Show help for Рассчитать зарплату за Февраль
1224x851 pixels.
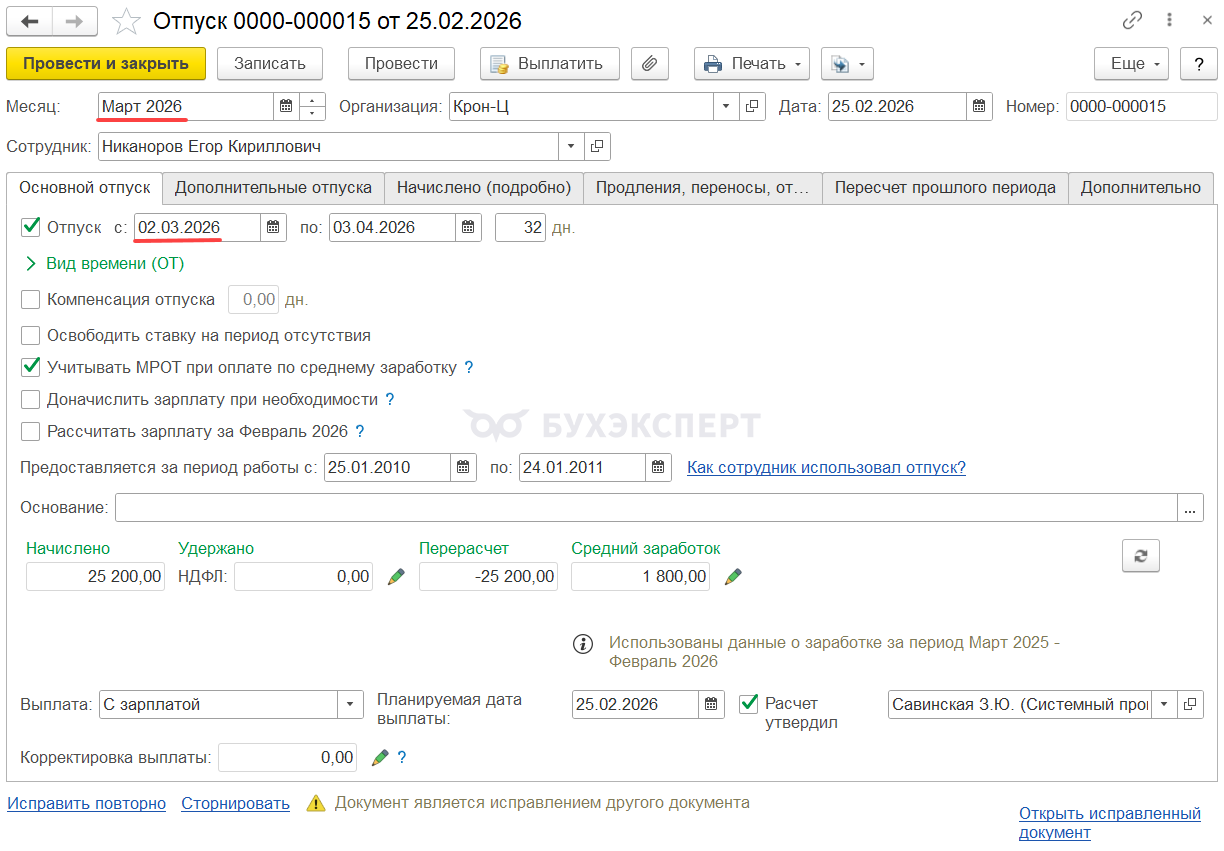tap(360, 432)
